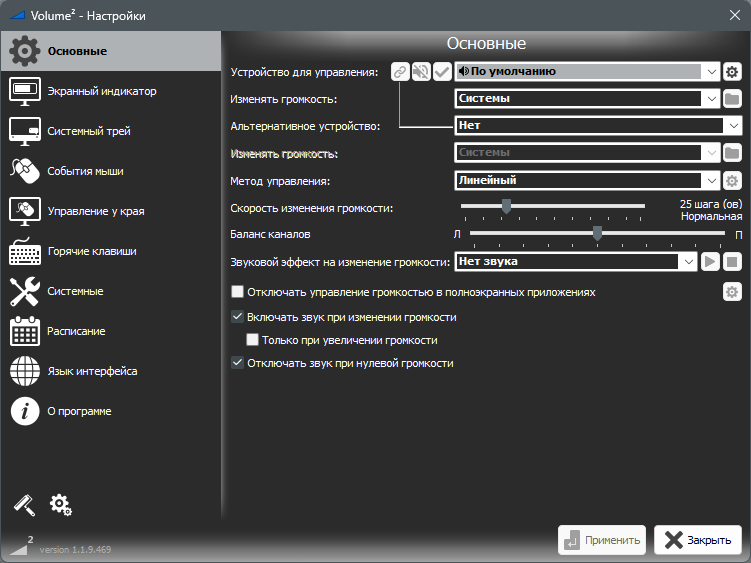751x563 pixels.
Task: Toggle Отключать звук при нулевой громкости
Action: tap(237, 363)
